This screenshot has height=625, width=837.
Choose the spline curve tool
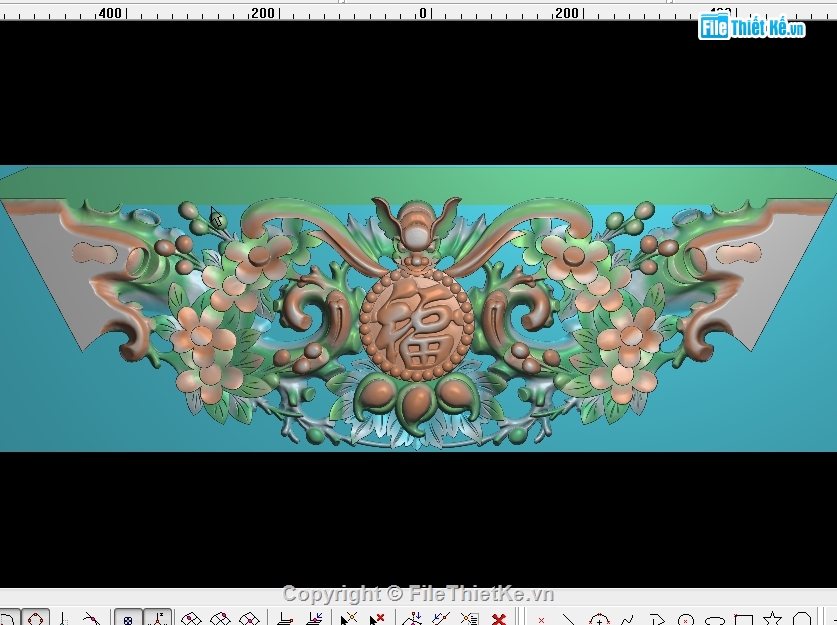click(x=627, y=620)
